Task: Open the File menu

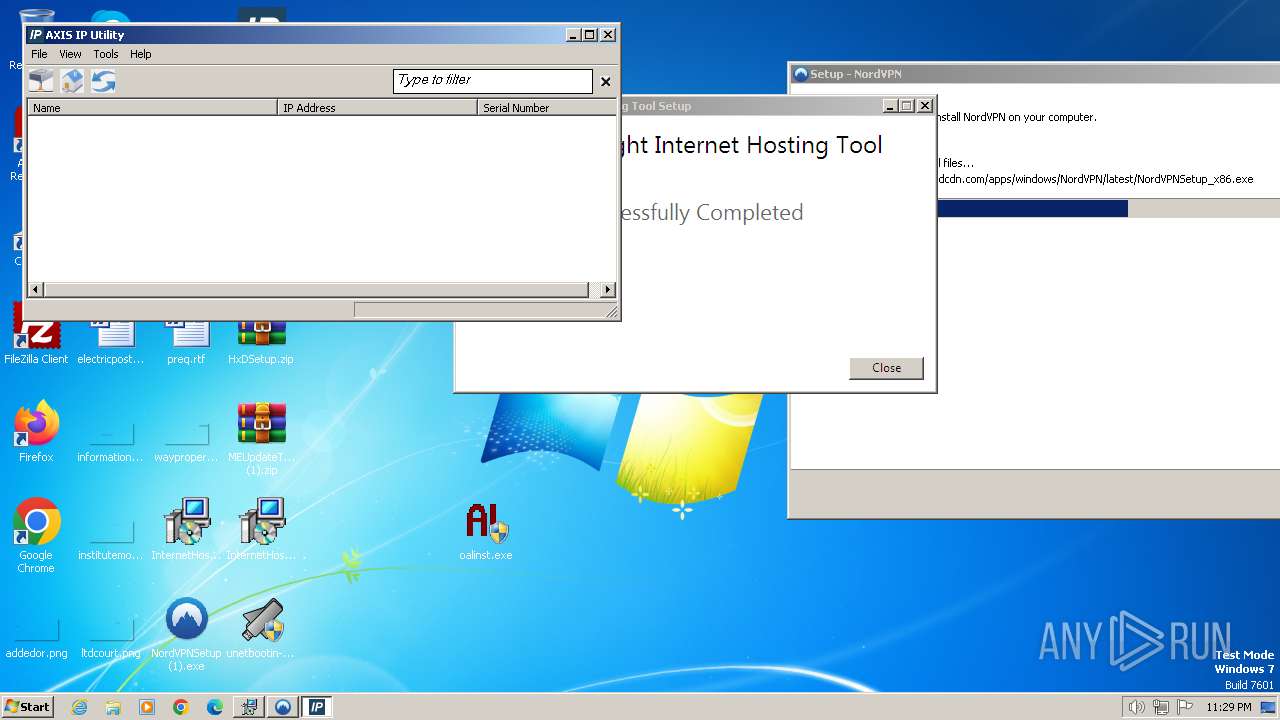Action: (39, 54)
